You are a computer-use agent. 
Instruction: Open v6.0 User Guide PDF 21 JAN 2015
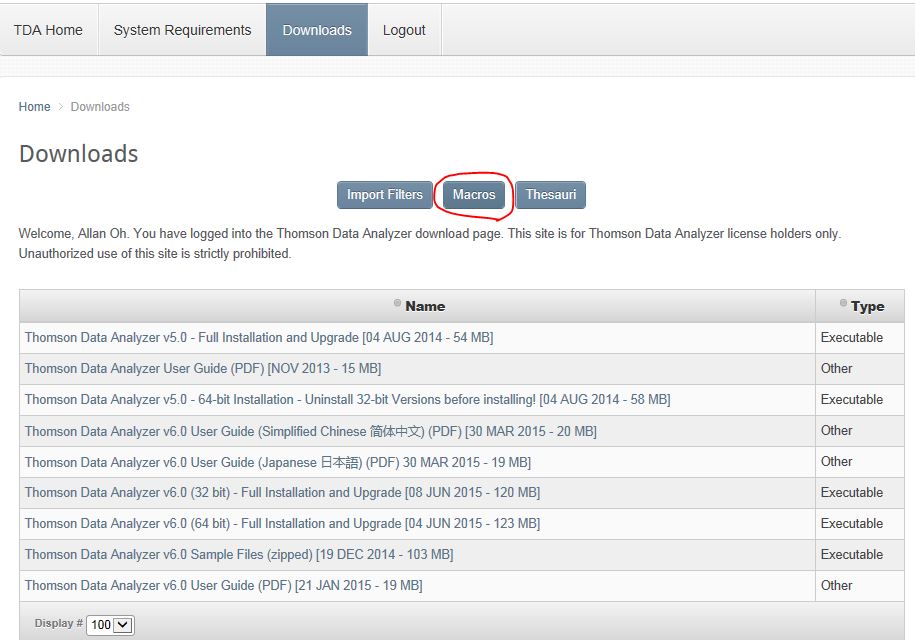[x=223, y=586]
